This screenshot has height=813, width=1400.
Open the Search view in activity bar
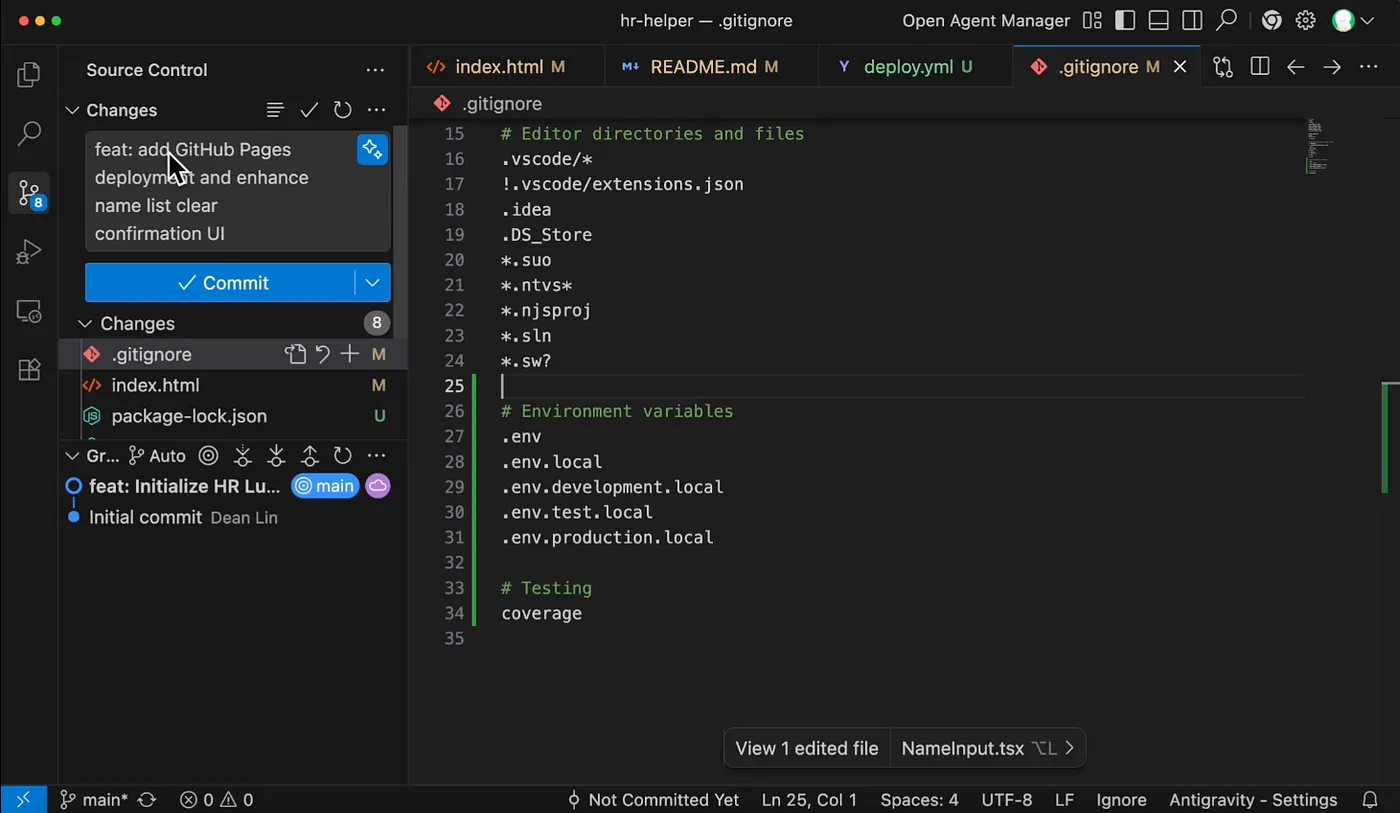[29, 133]
